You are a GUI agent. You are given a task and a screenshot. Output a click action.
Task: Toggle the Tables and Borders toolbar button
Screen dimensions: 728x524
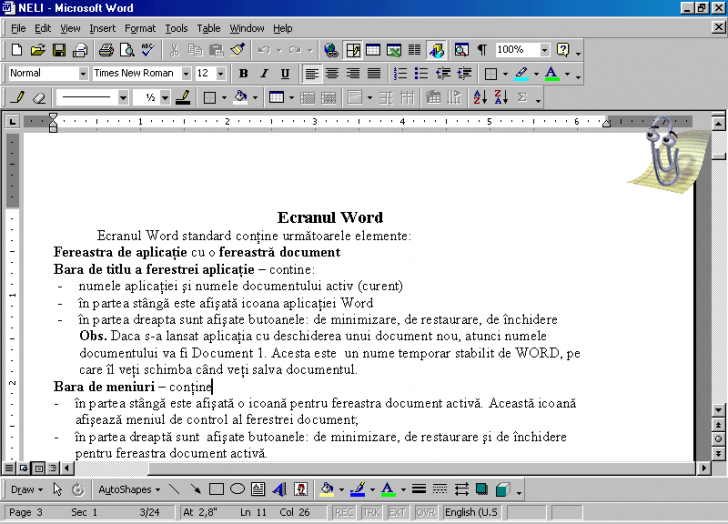[x=352, y=50]
